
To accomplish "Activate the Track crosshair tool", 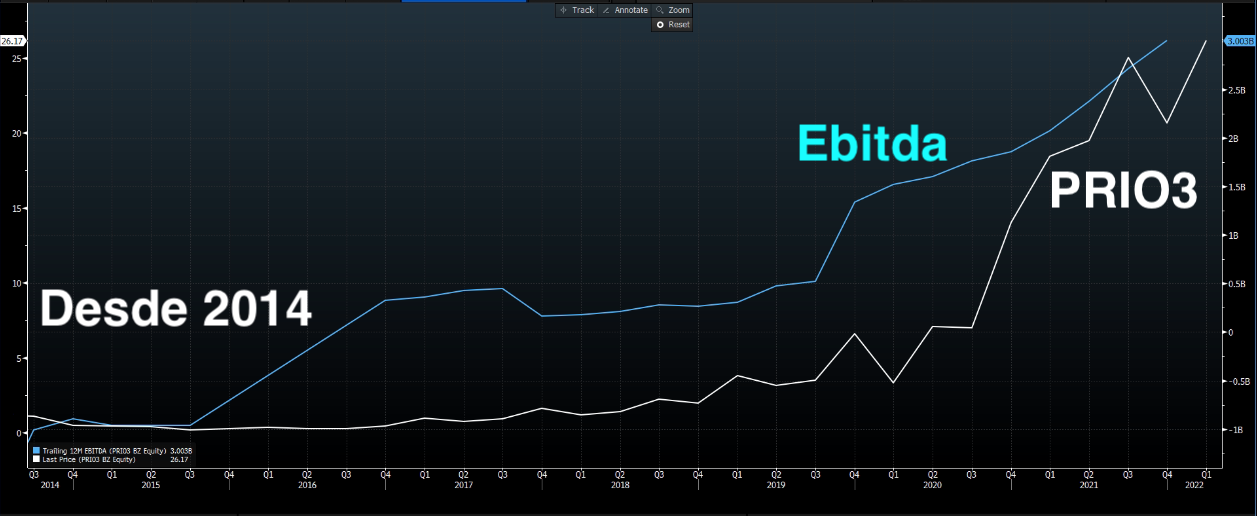I will (x=577, y=10).
